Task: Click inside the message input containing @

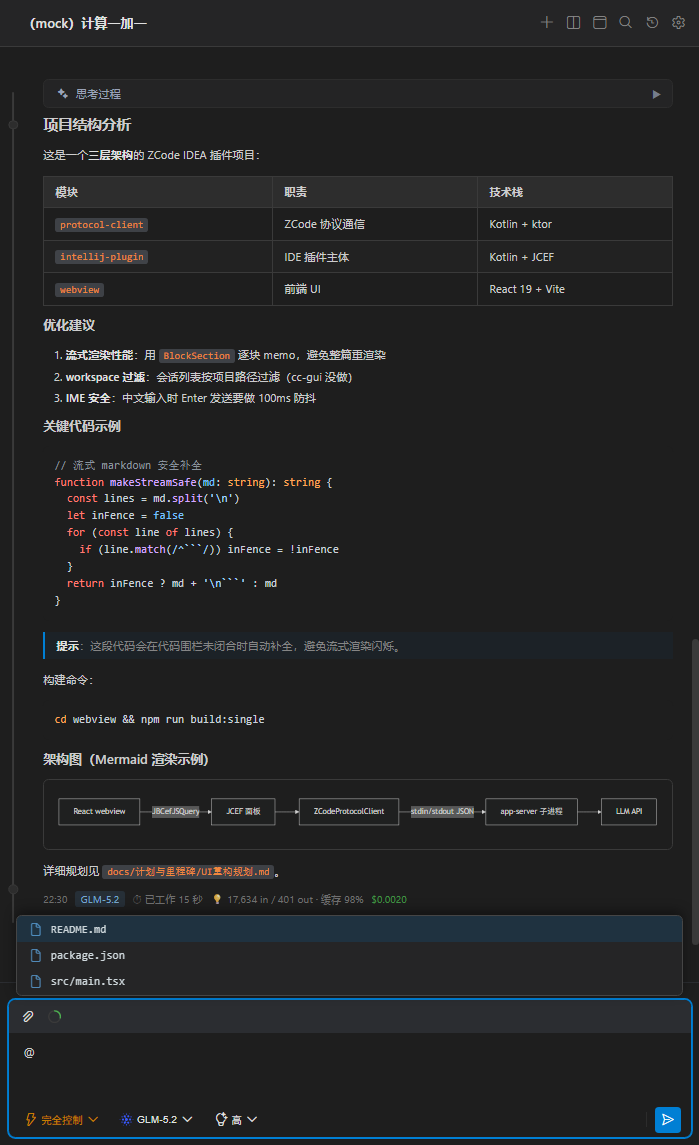Action: point(349,1066)
